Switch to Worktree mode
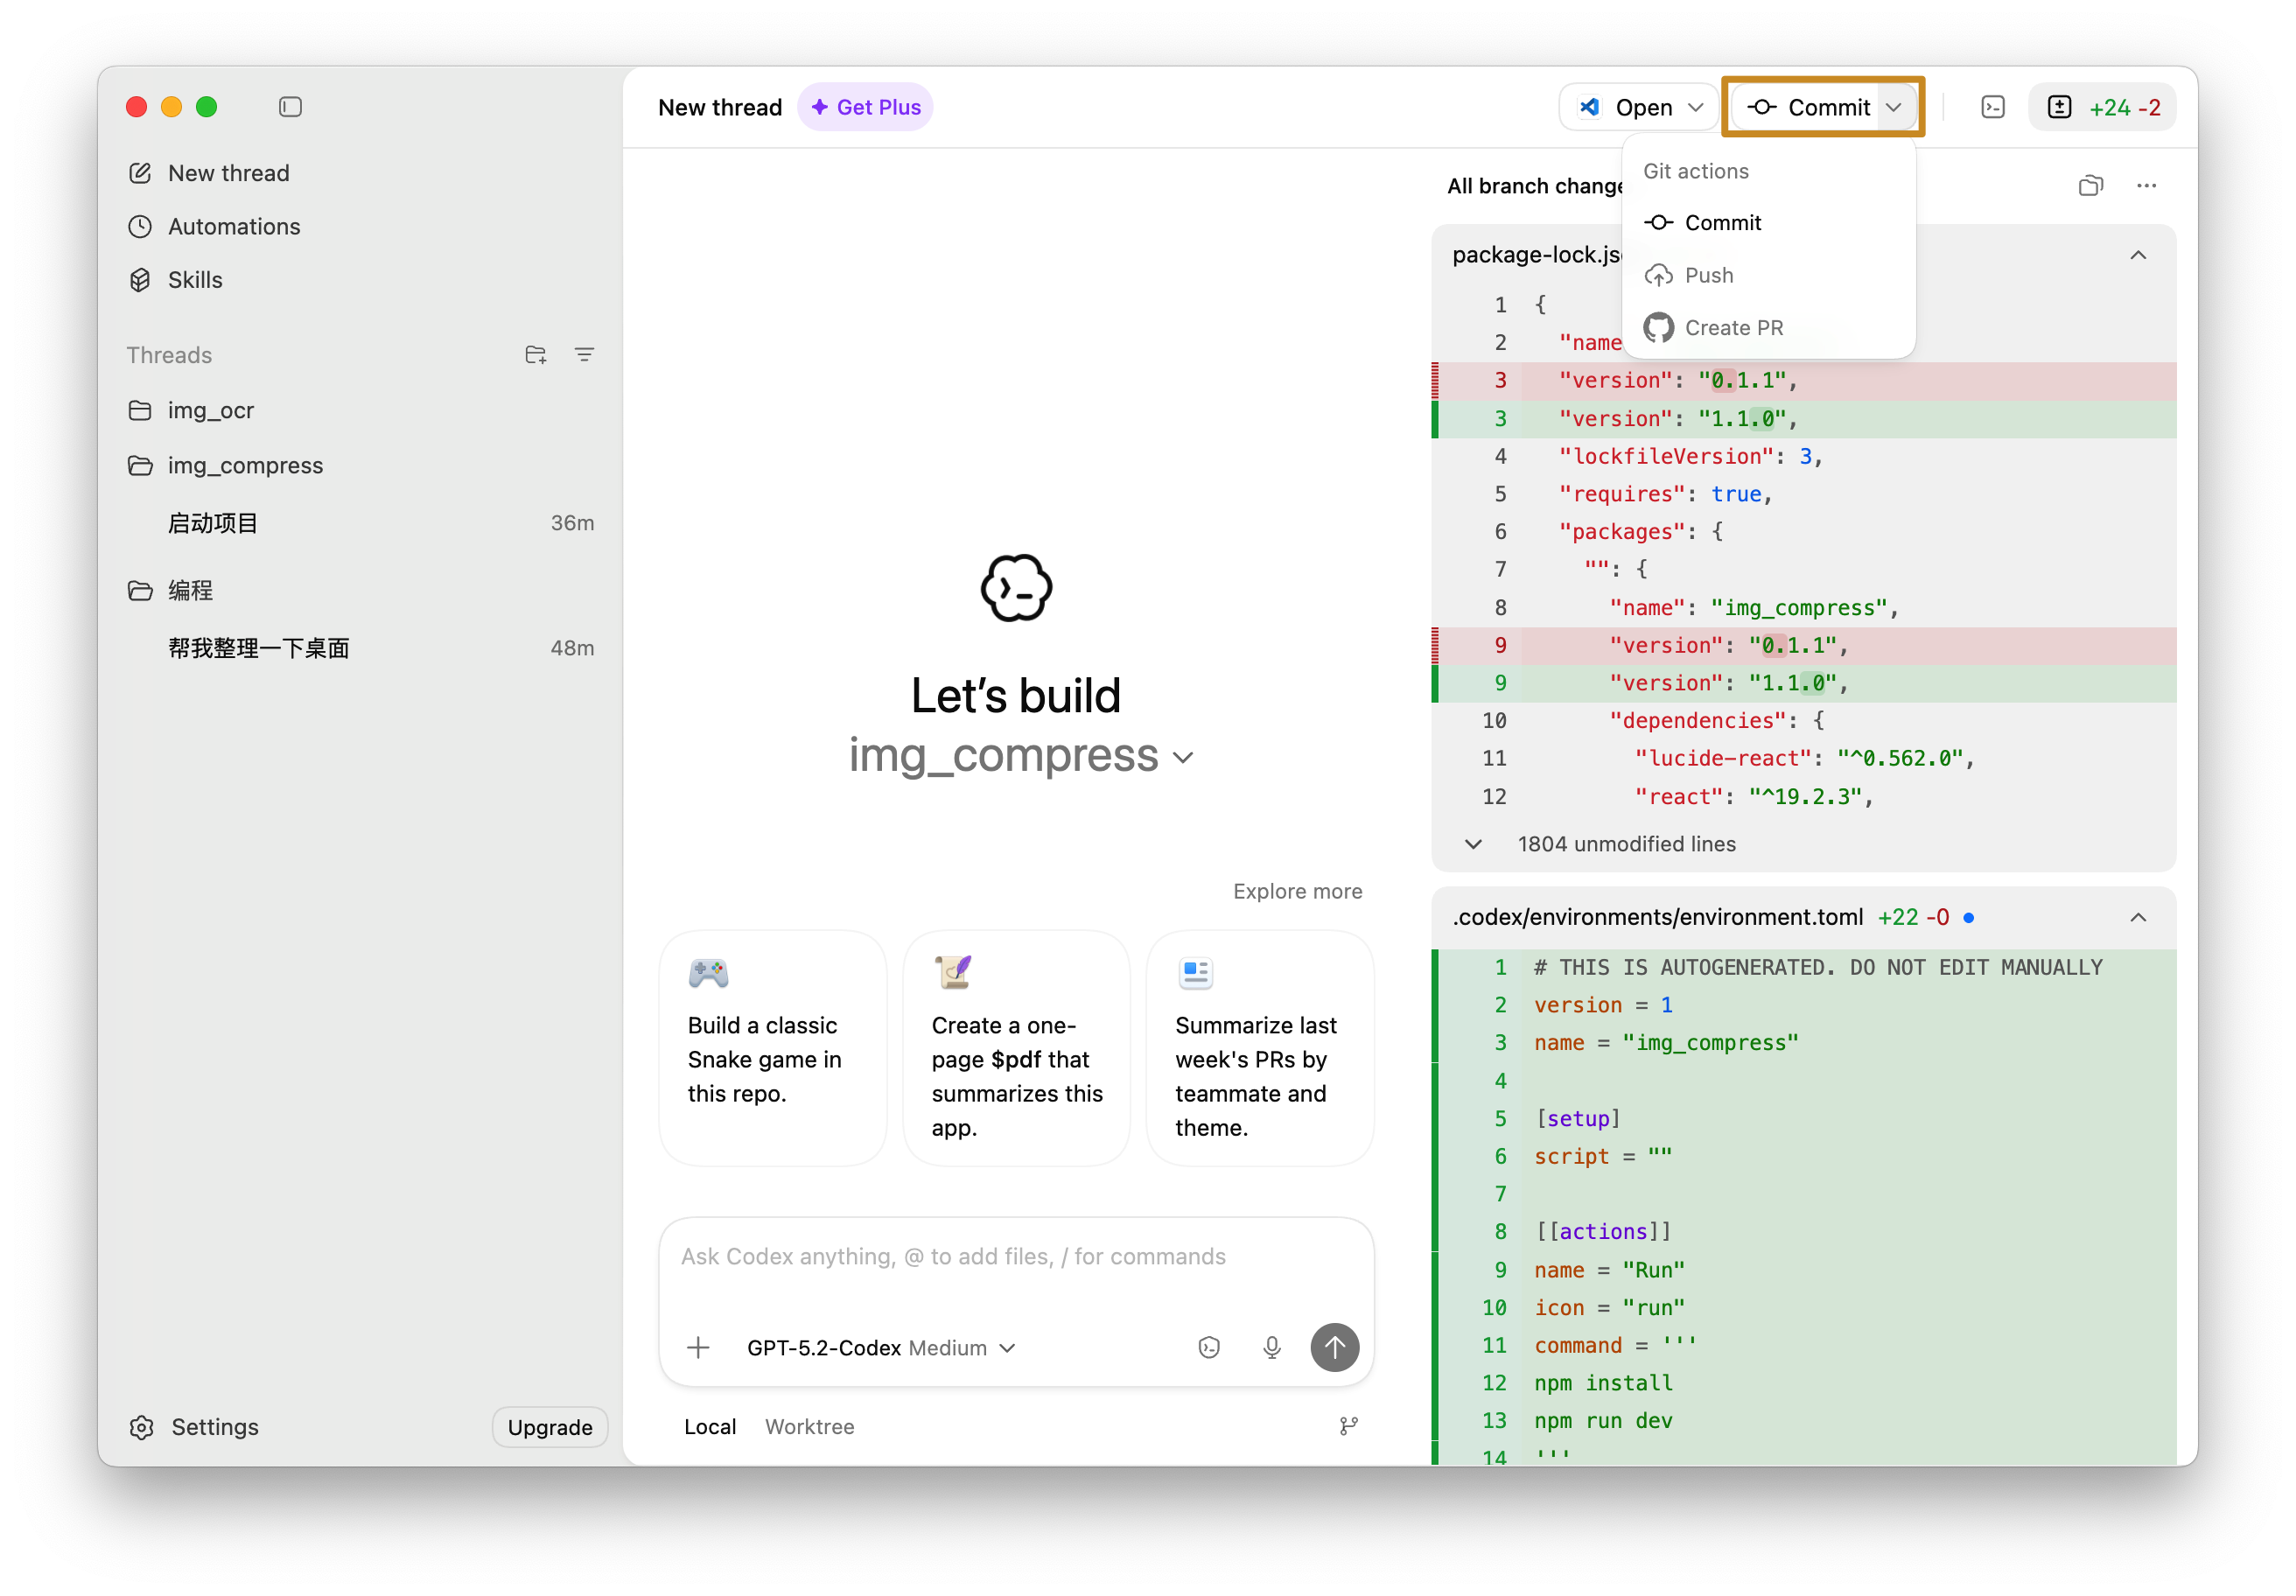This screenshot has height=1596, width=2296. 809,1426
